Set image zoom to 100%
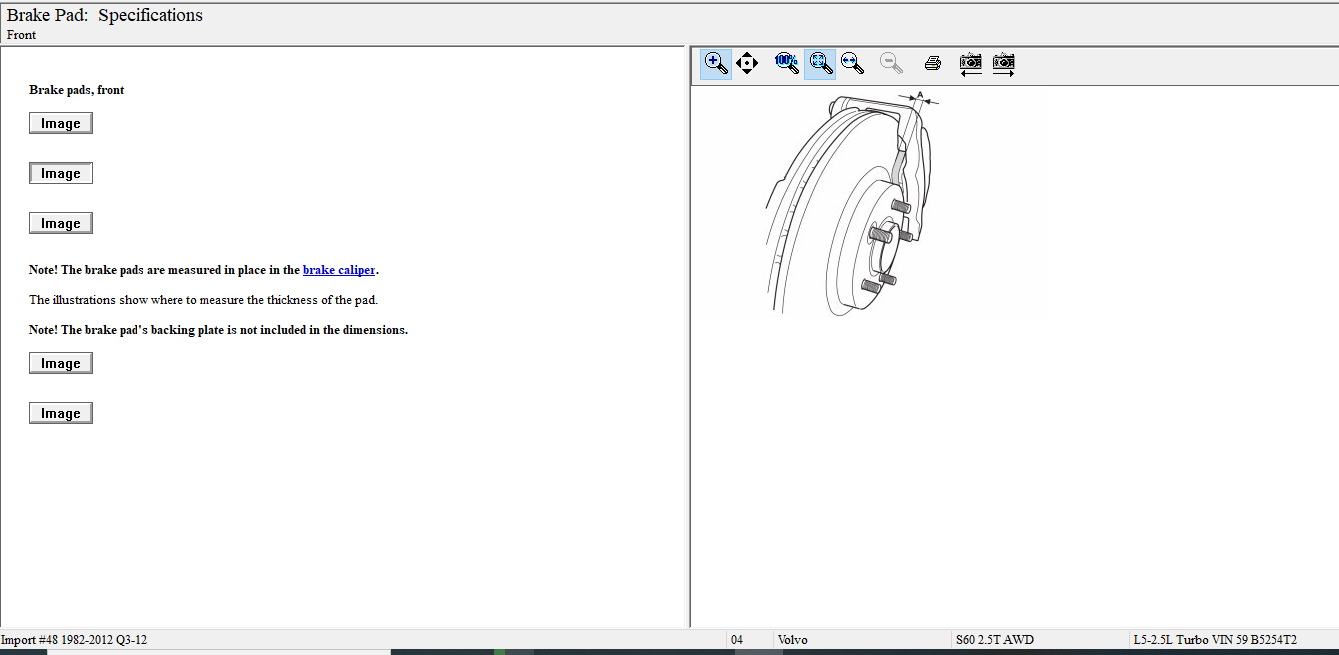Viewport: 1339px width, 655px height. (787, 63)
